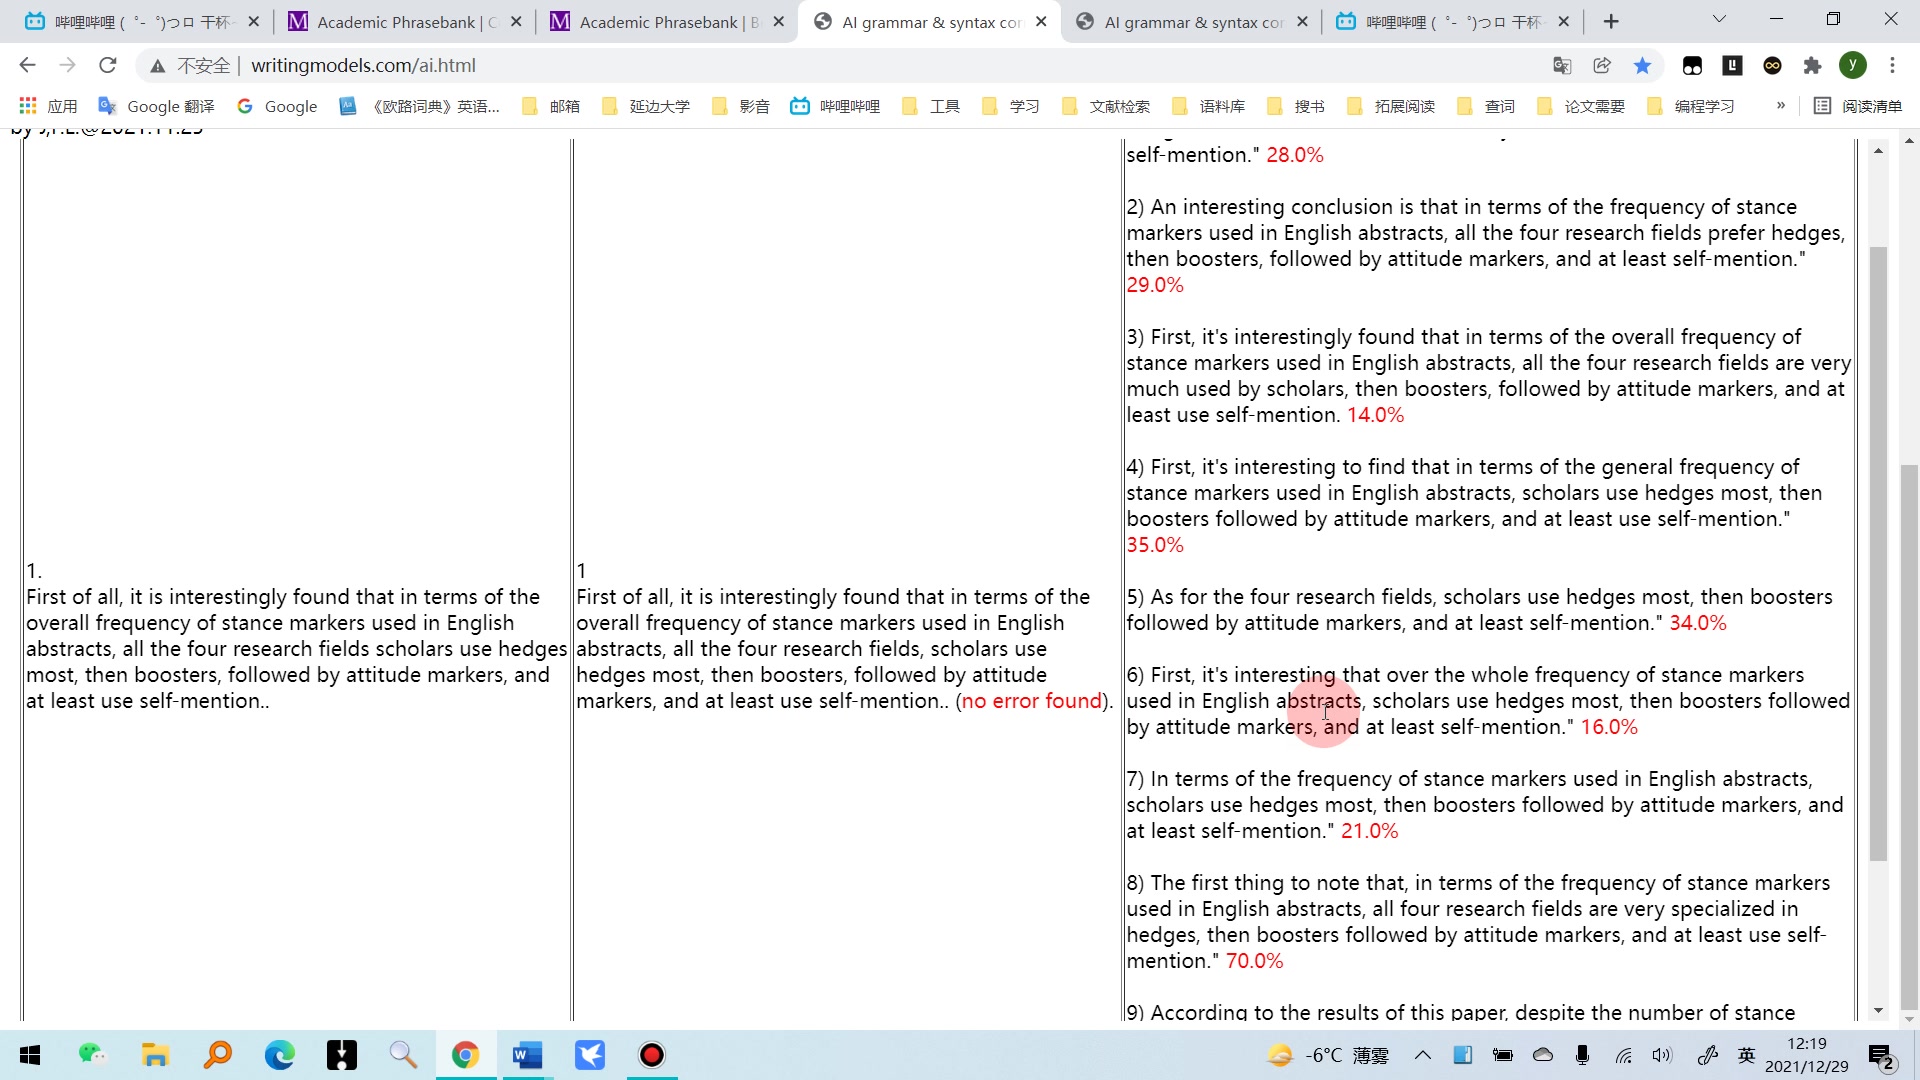Screen dimensions: 1920x1080
Task: Open the orange search app in taskbar
Action: [217, 1055]
